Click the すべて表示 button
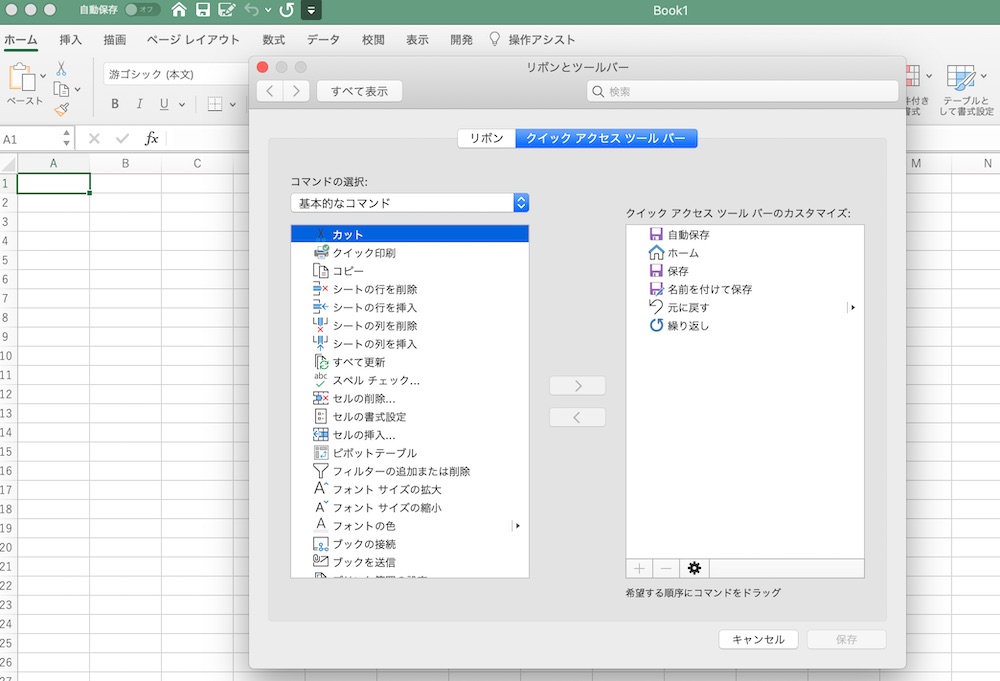The height and width of the screenshot is (681, 1000). [x=359, y=91]
